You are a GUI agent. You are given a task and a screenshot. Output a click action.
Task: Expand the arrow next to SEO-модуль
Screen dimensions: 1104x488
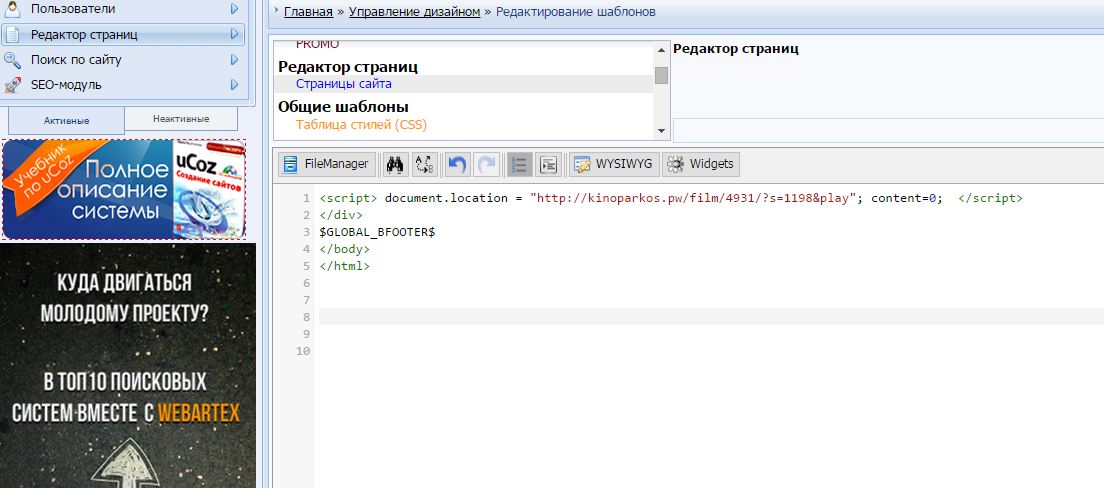click(234, 85)
